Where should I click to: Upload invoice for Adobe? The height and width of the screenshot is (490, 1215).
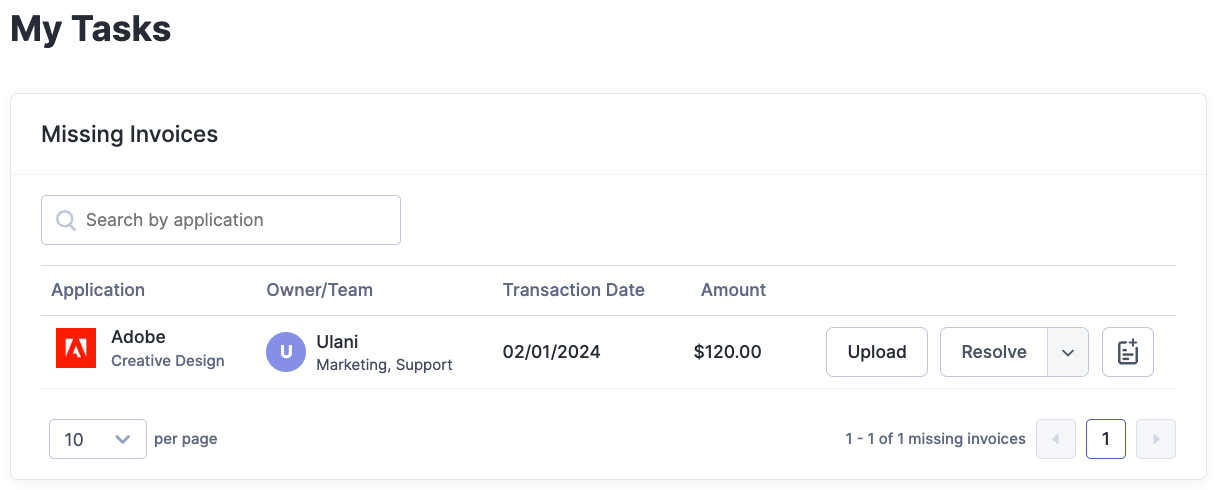(x=877, y=352)
